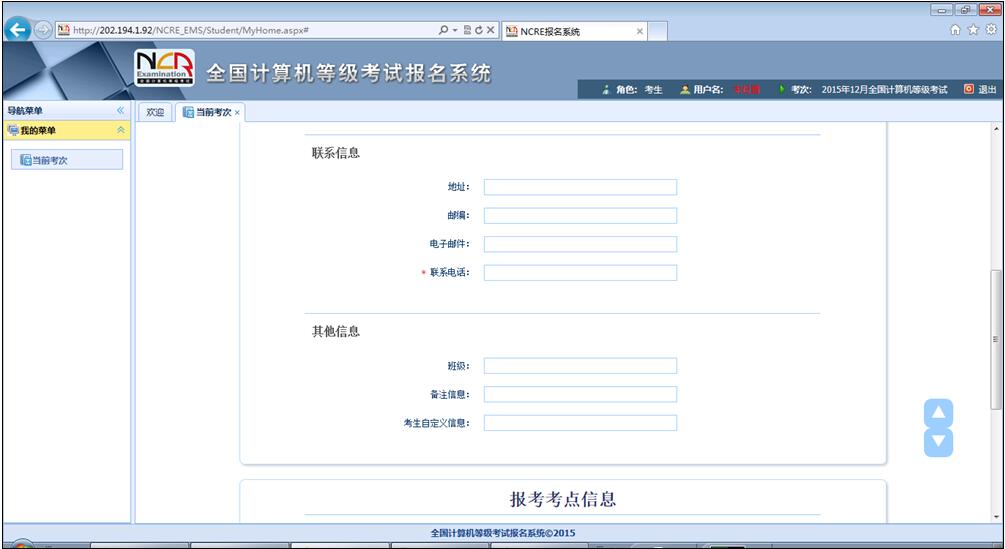Collapse navigation menu with double-left chevron
Screen dimensions: 1005x549
coord(120,111)
